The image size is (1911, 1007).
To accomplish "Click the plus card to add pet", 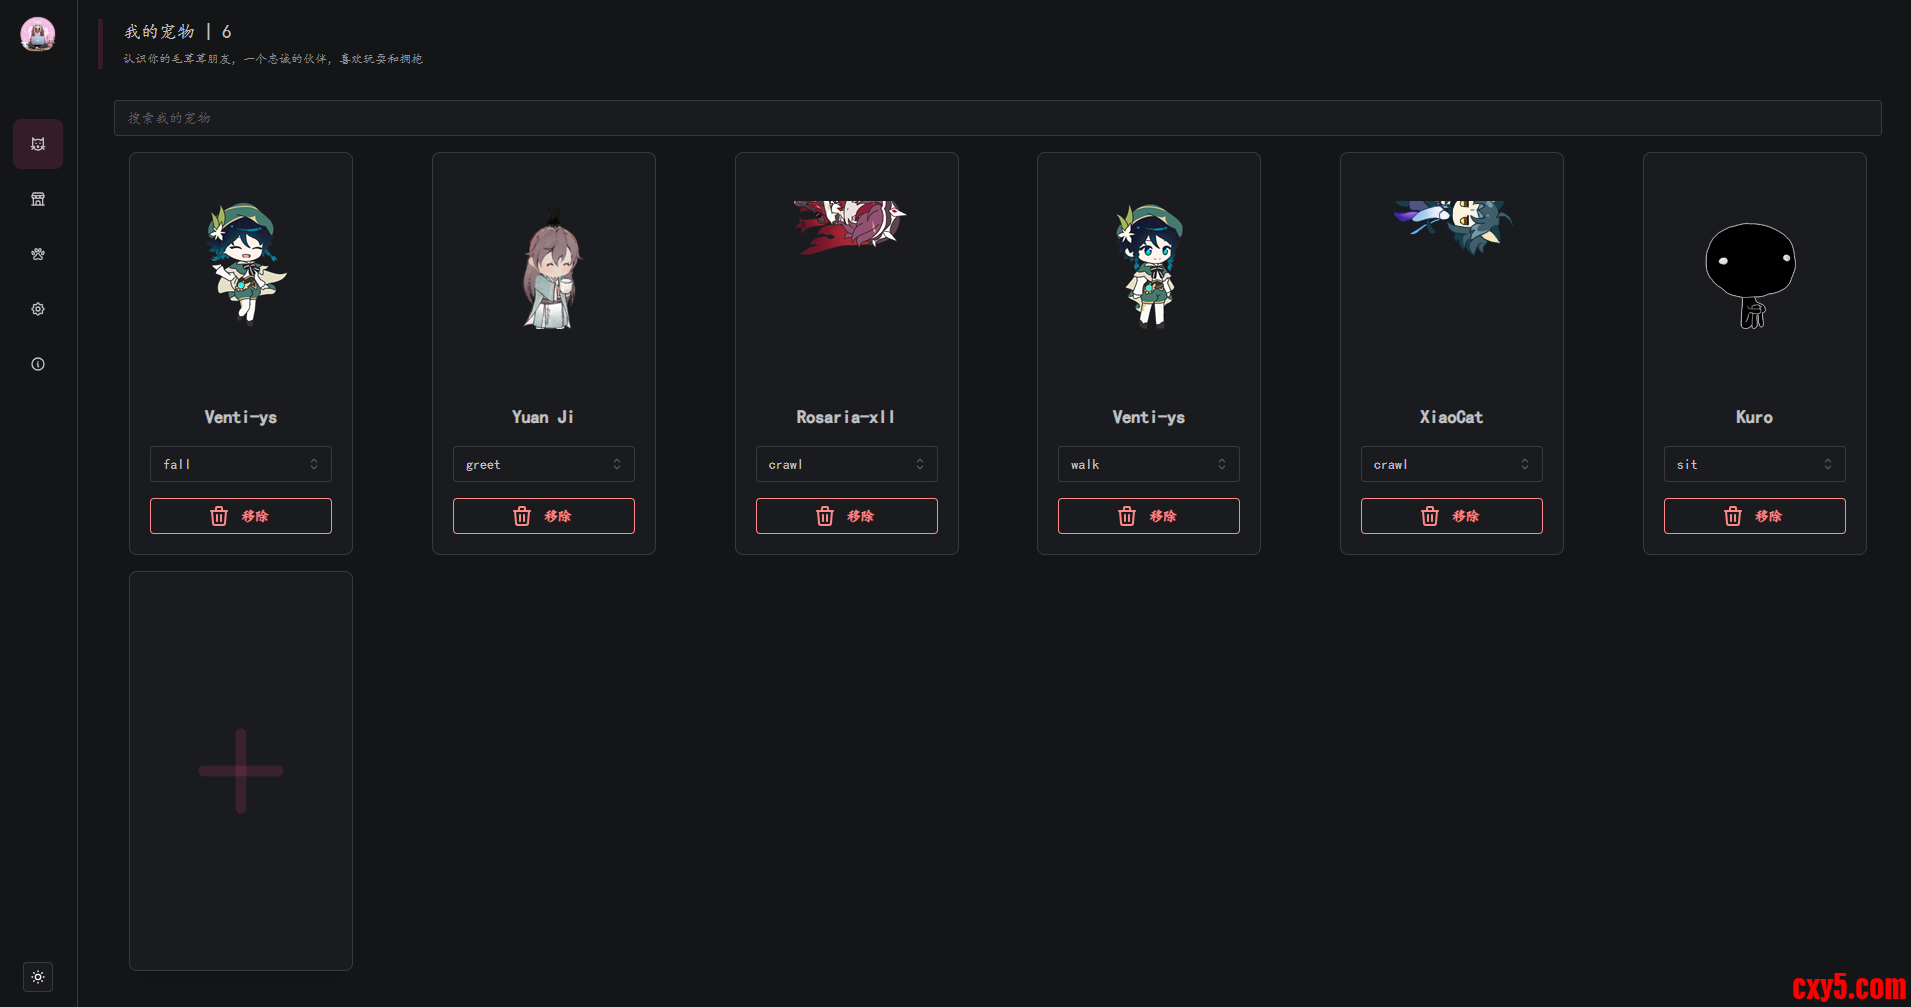I will [241, 771].
